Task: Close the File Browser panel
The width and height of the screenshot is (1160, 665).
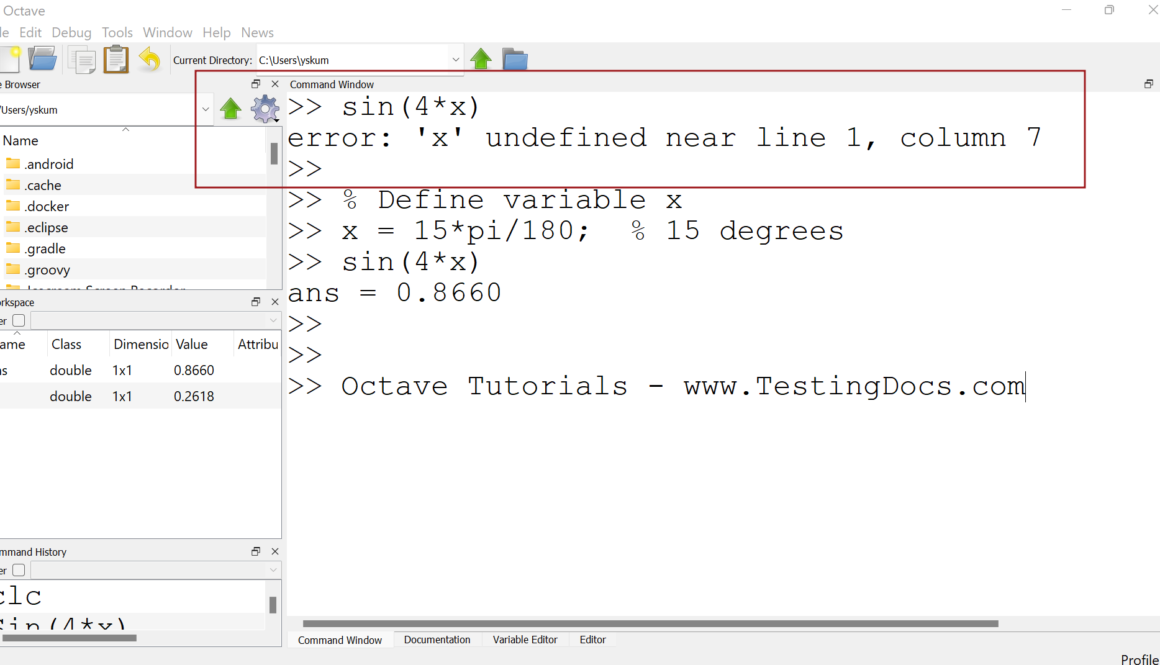Action: pos(275,84)
